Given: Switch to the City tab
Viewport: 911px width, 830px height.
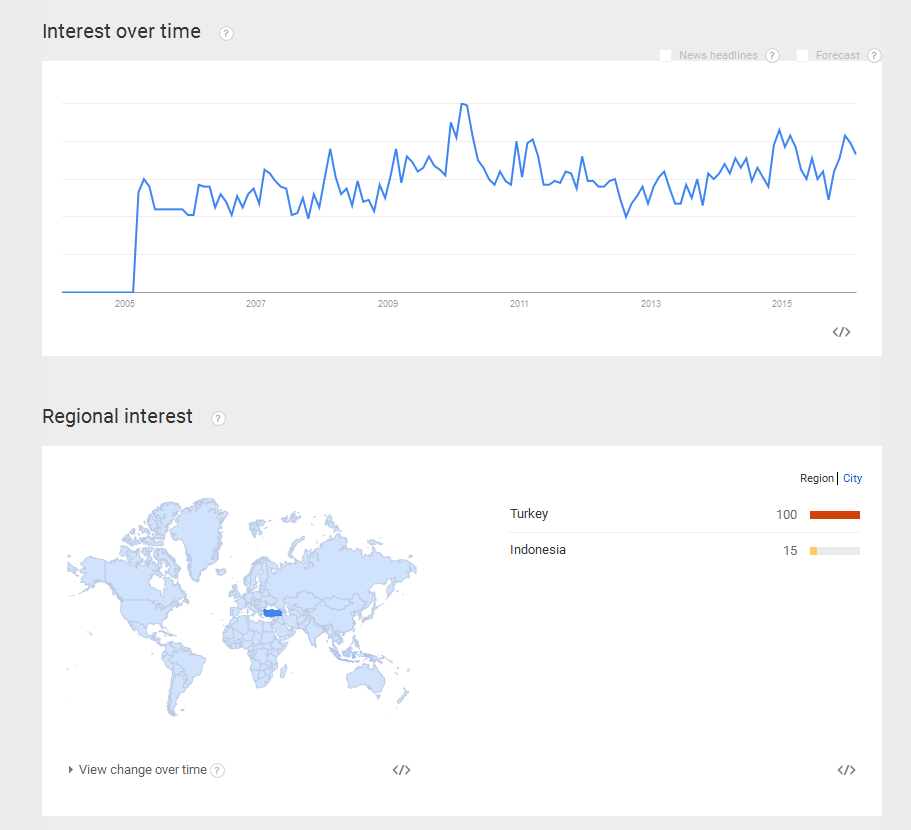Looking at the screenshot, I should click(x=852, y=478).
